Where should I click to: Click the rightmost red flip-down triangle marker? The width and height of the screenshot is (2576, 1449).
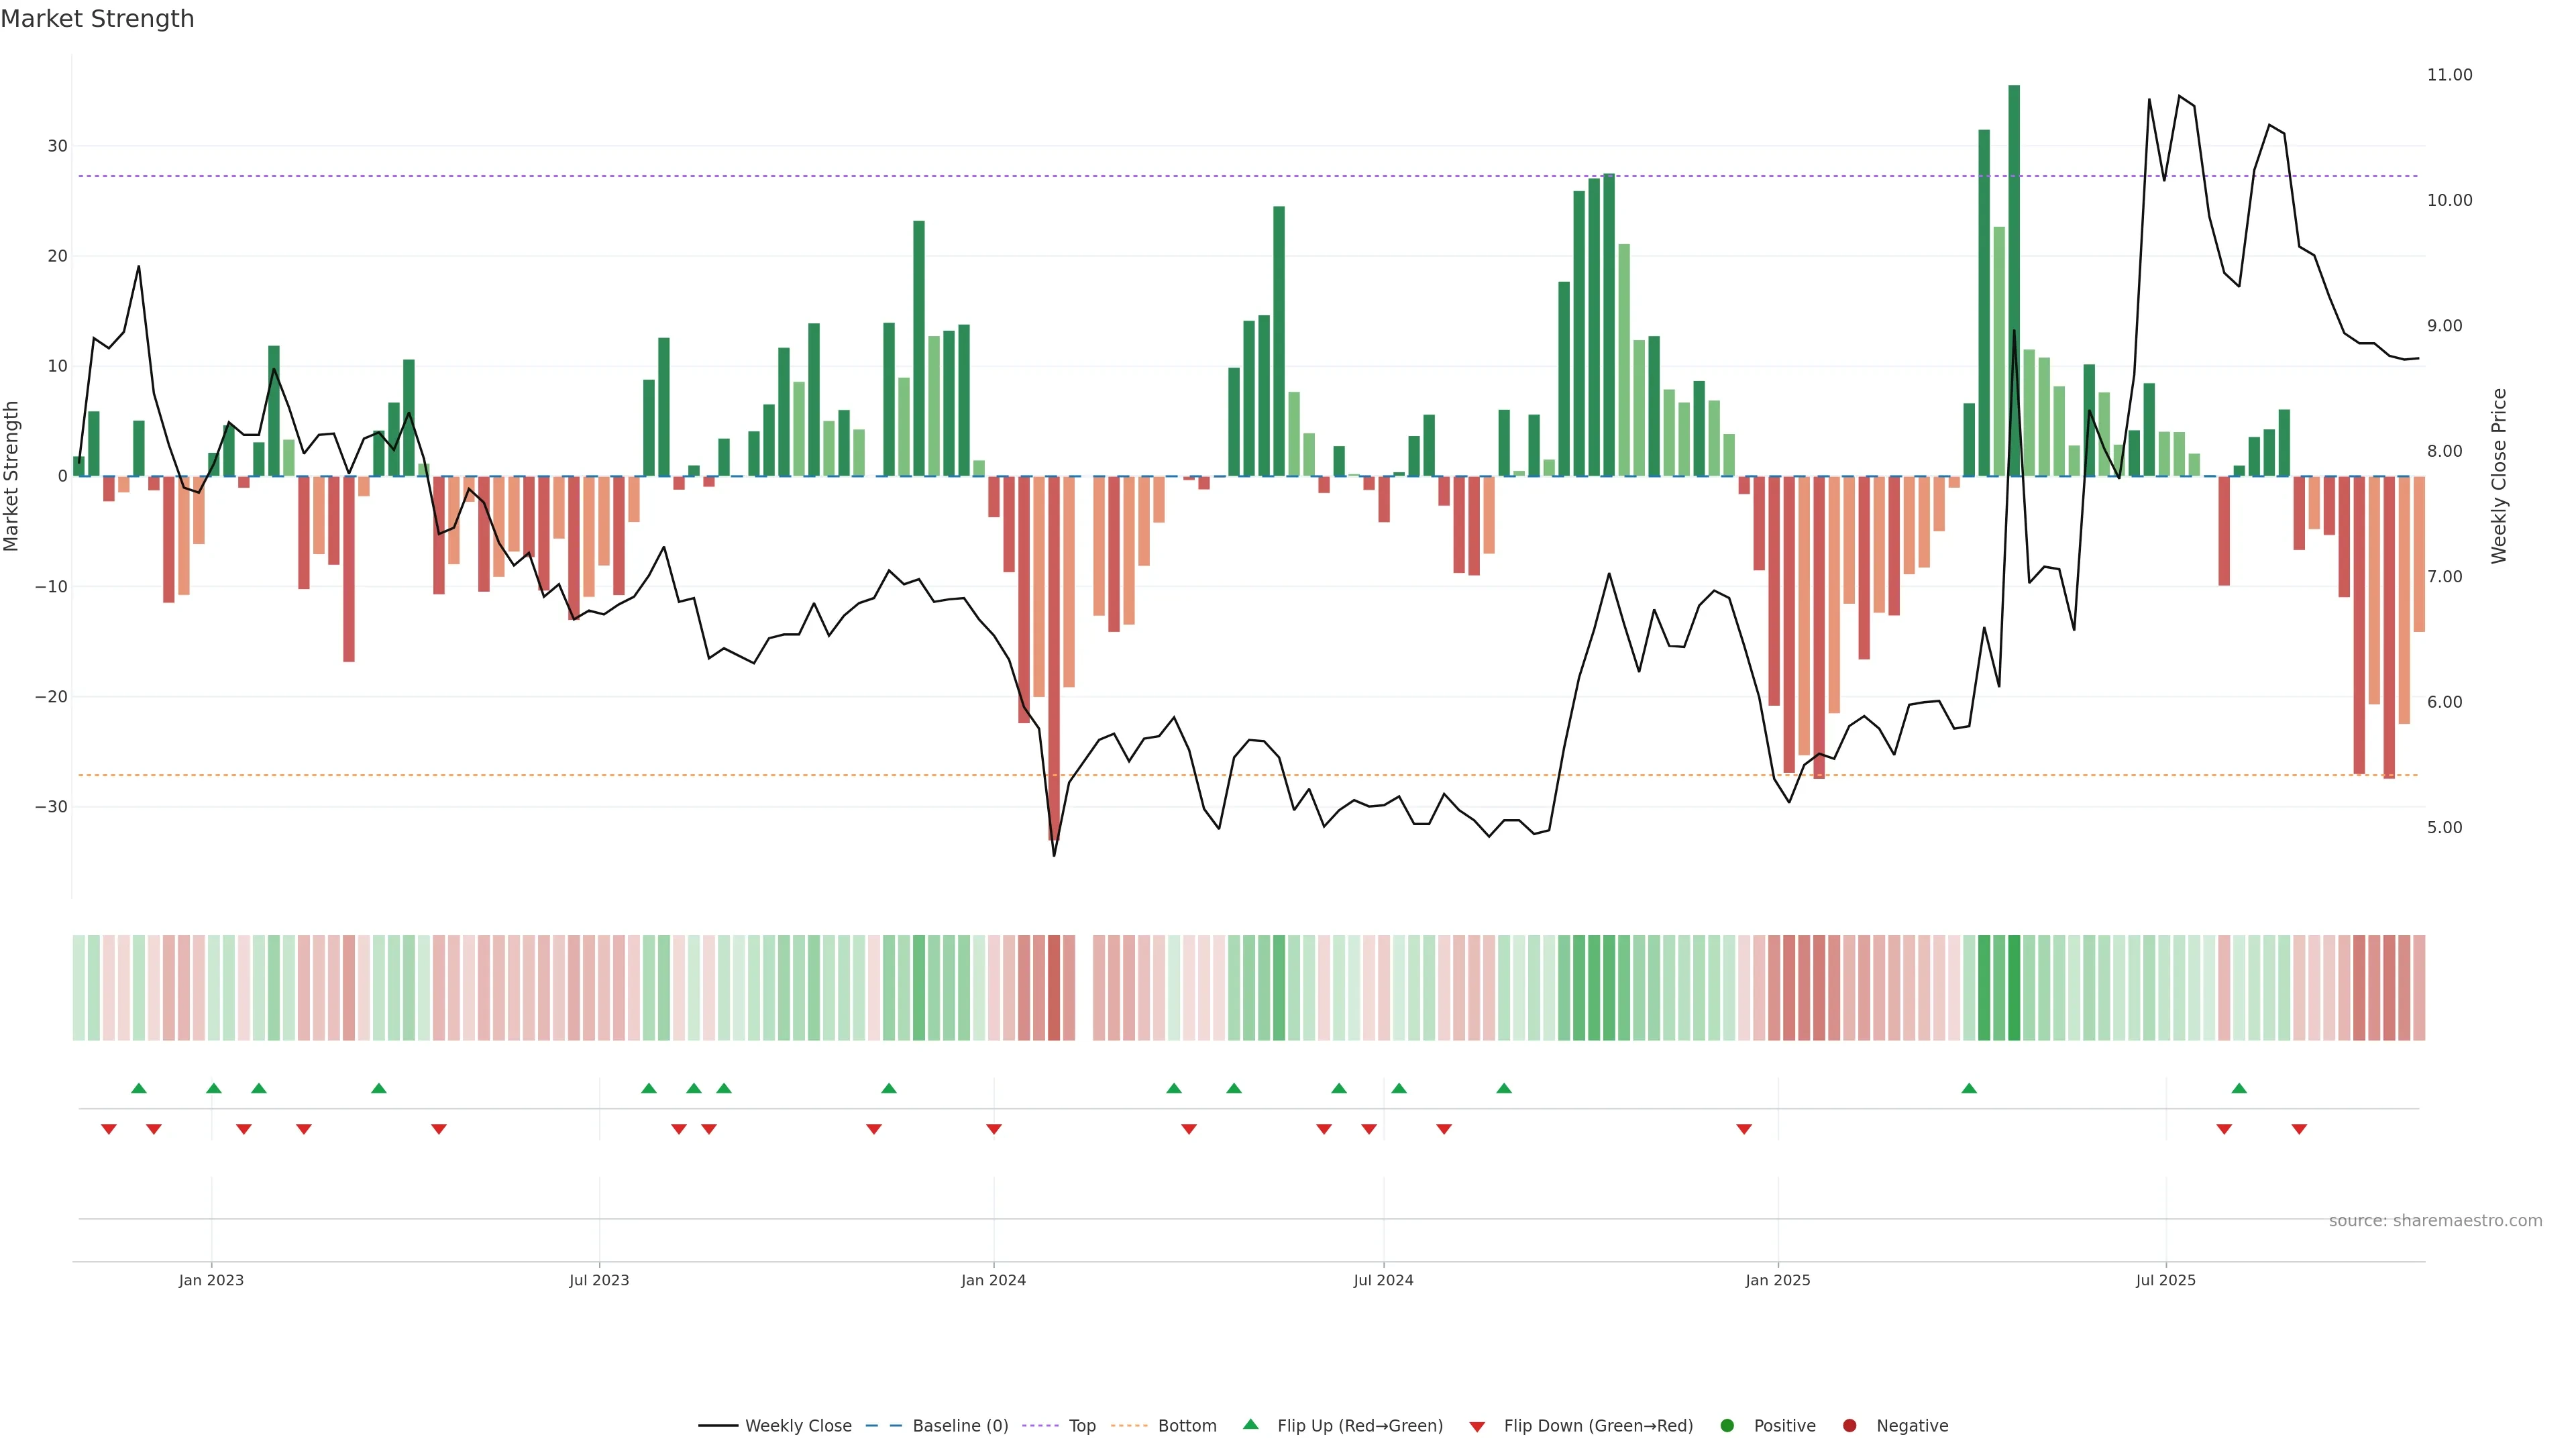[x=2299, y=1129]
